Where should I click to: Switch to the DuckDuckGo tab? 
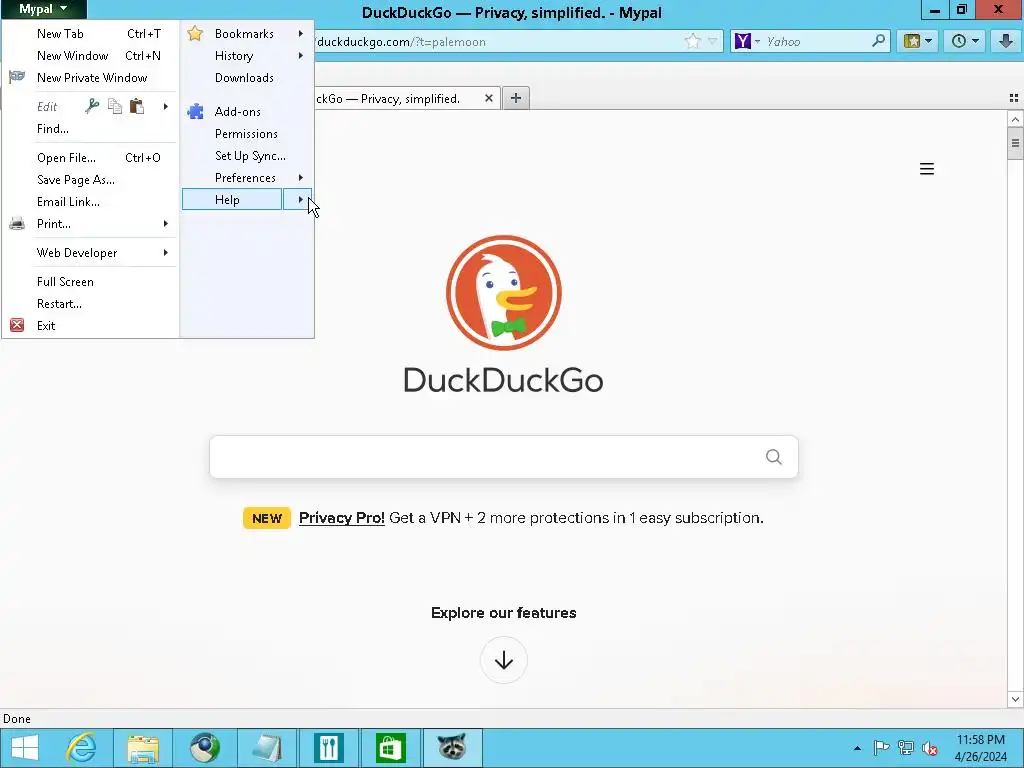397,99
